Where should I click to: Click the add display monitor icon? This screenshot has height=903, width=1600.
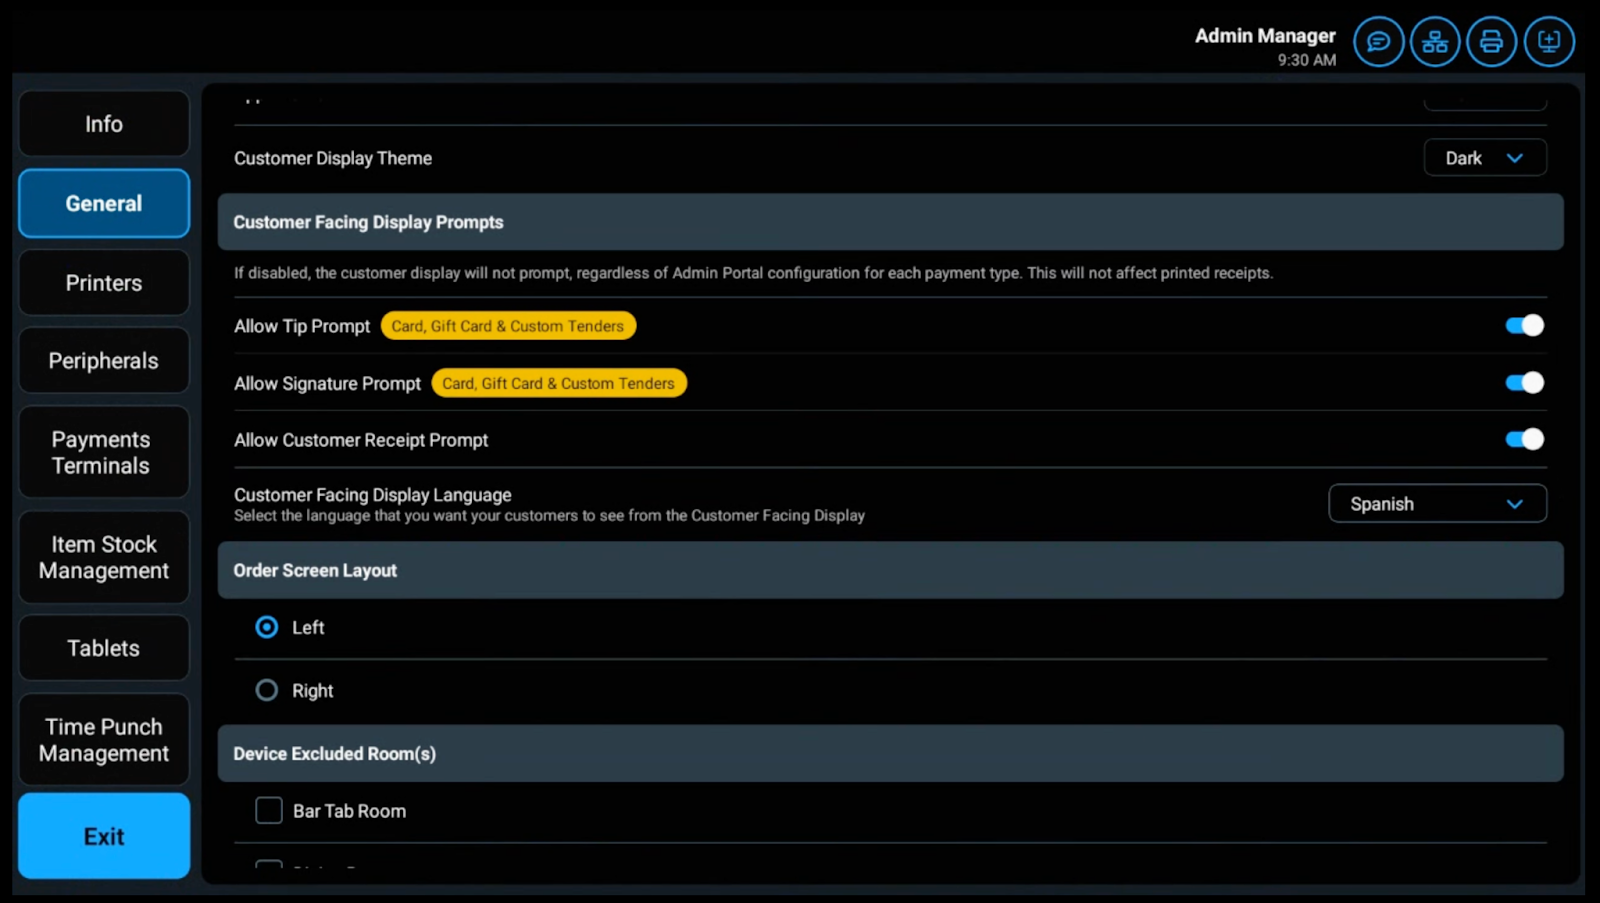point(1548,42)
